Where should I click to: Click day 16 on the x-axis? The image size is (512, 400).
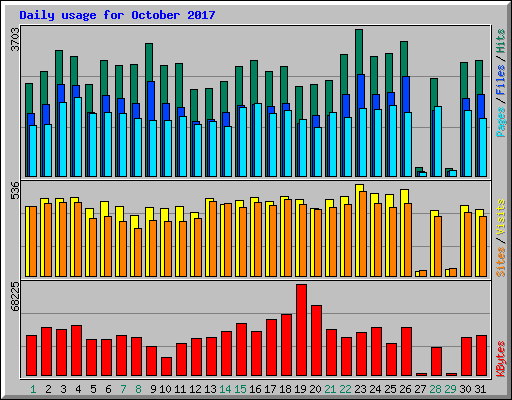pos(255,389)
